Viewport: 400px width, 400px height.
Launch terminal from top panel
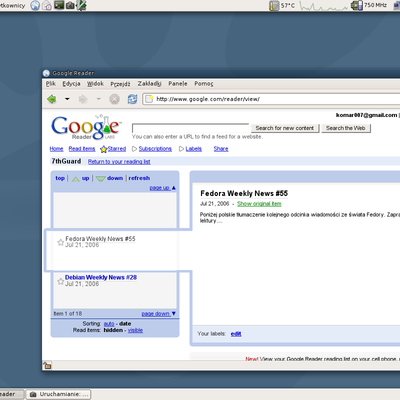point(59,5)
